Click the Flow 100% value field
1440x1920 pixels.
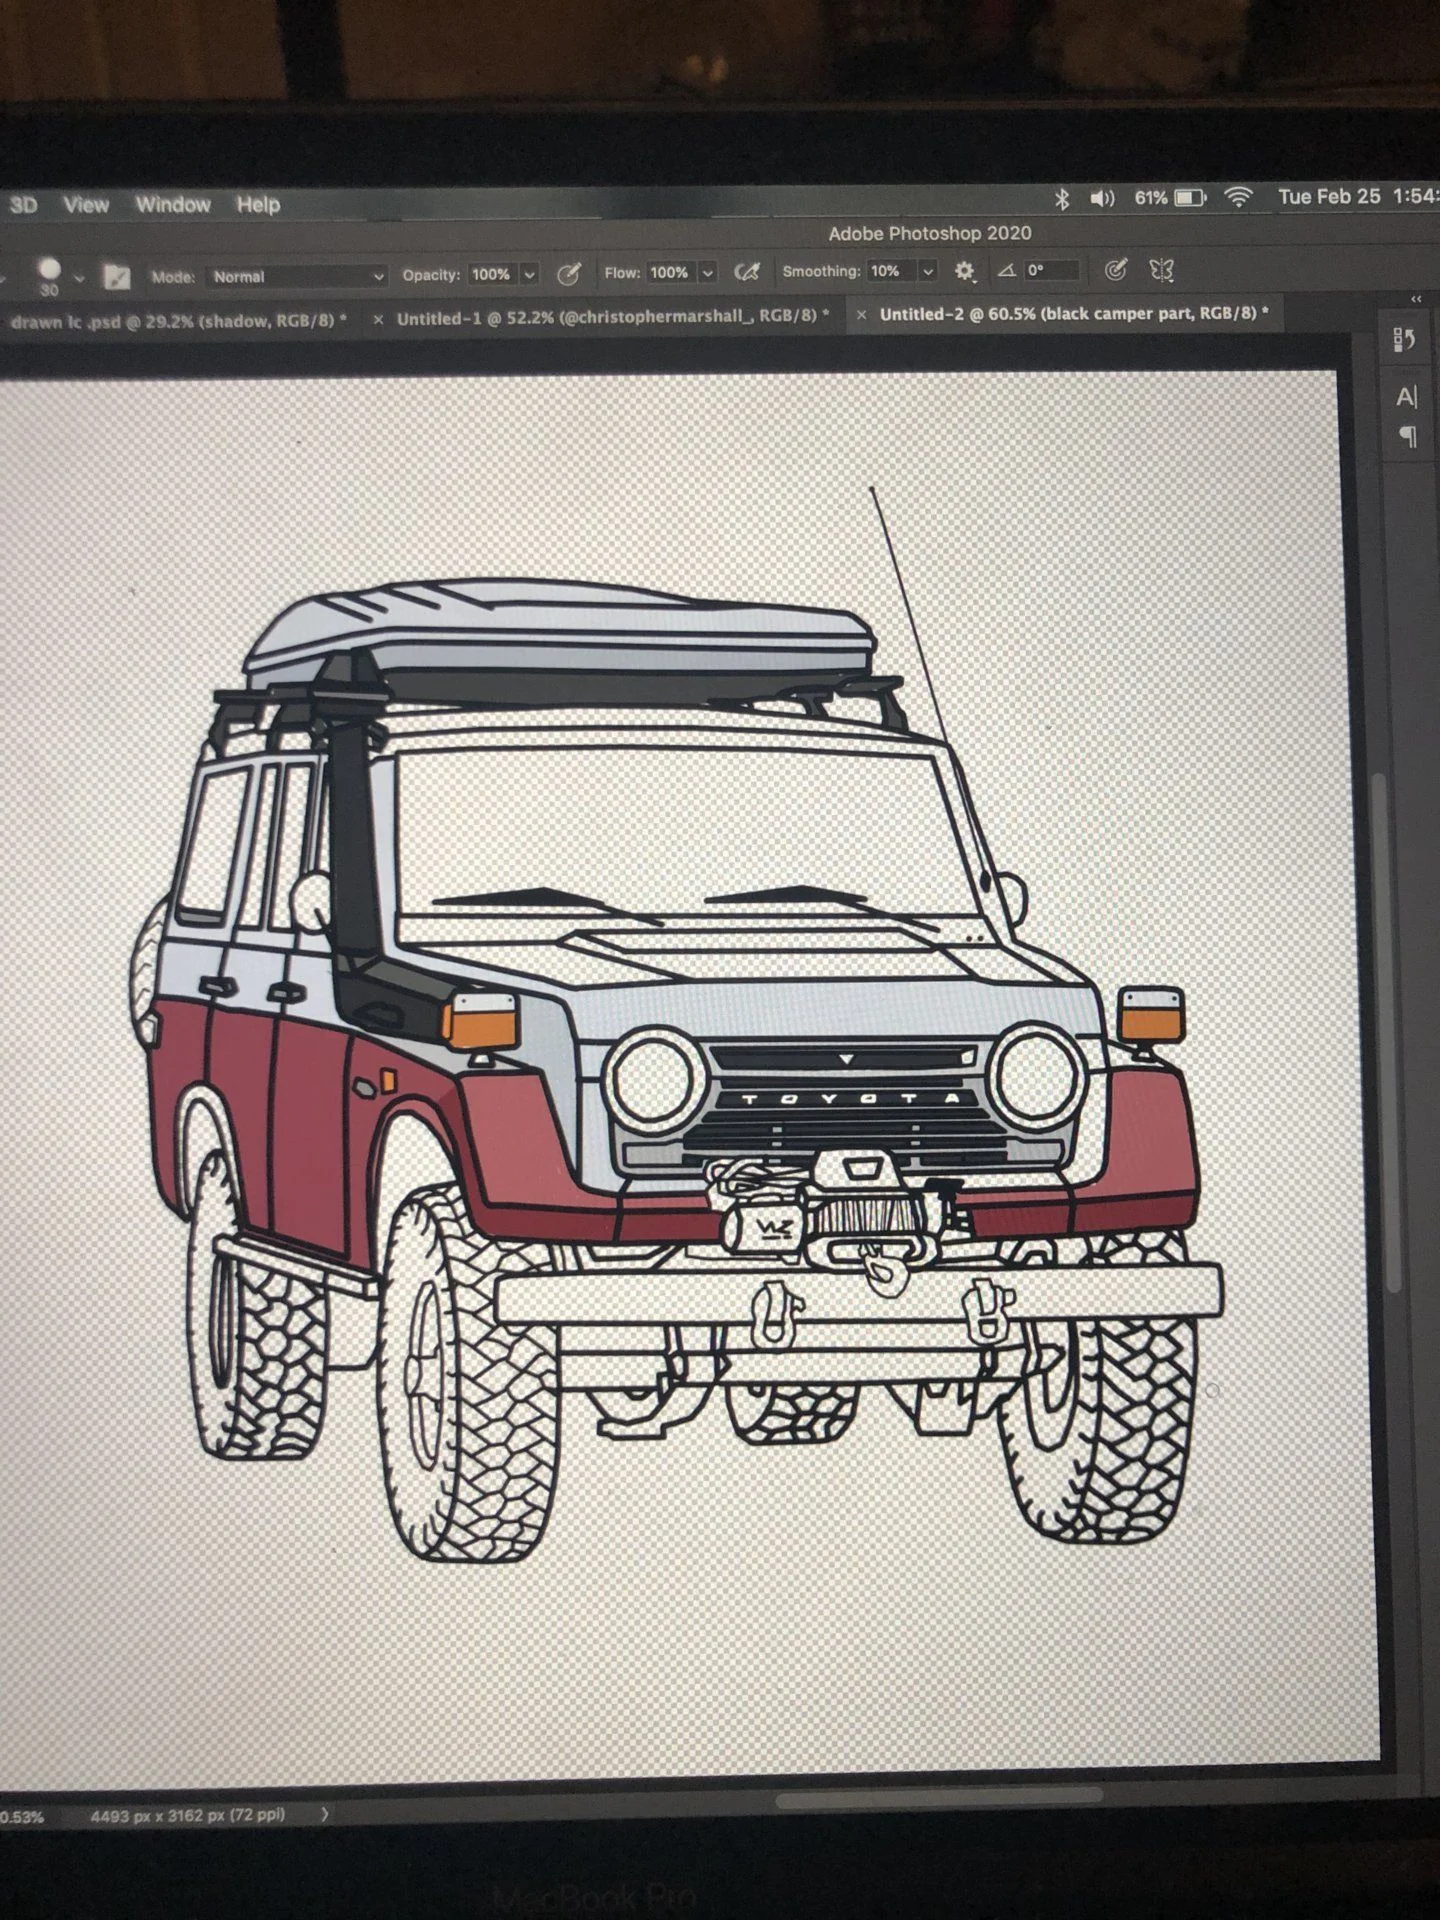(x=669, y=272)
